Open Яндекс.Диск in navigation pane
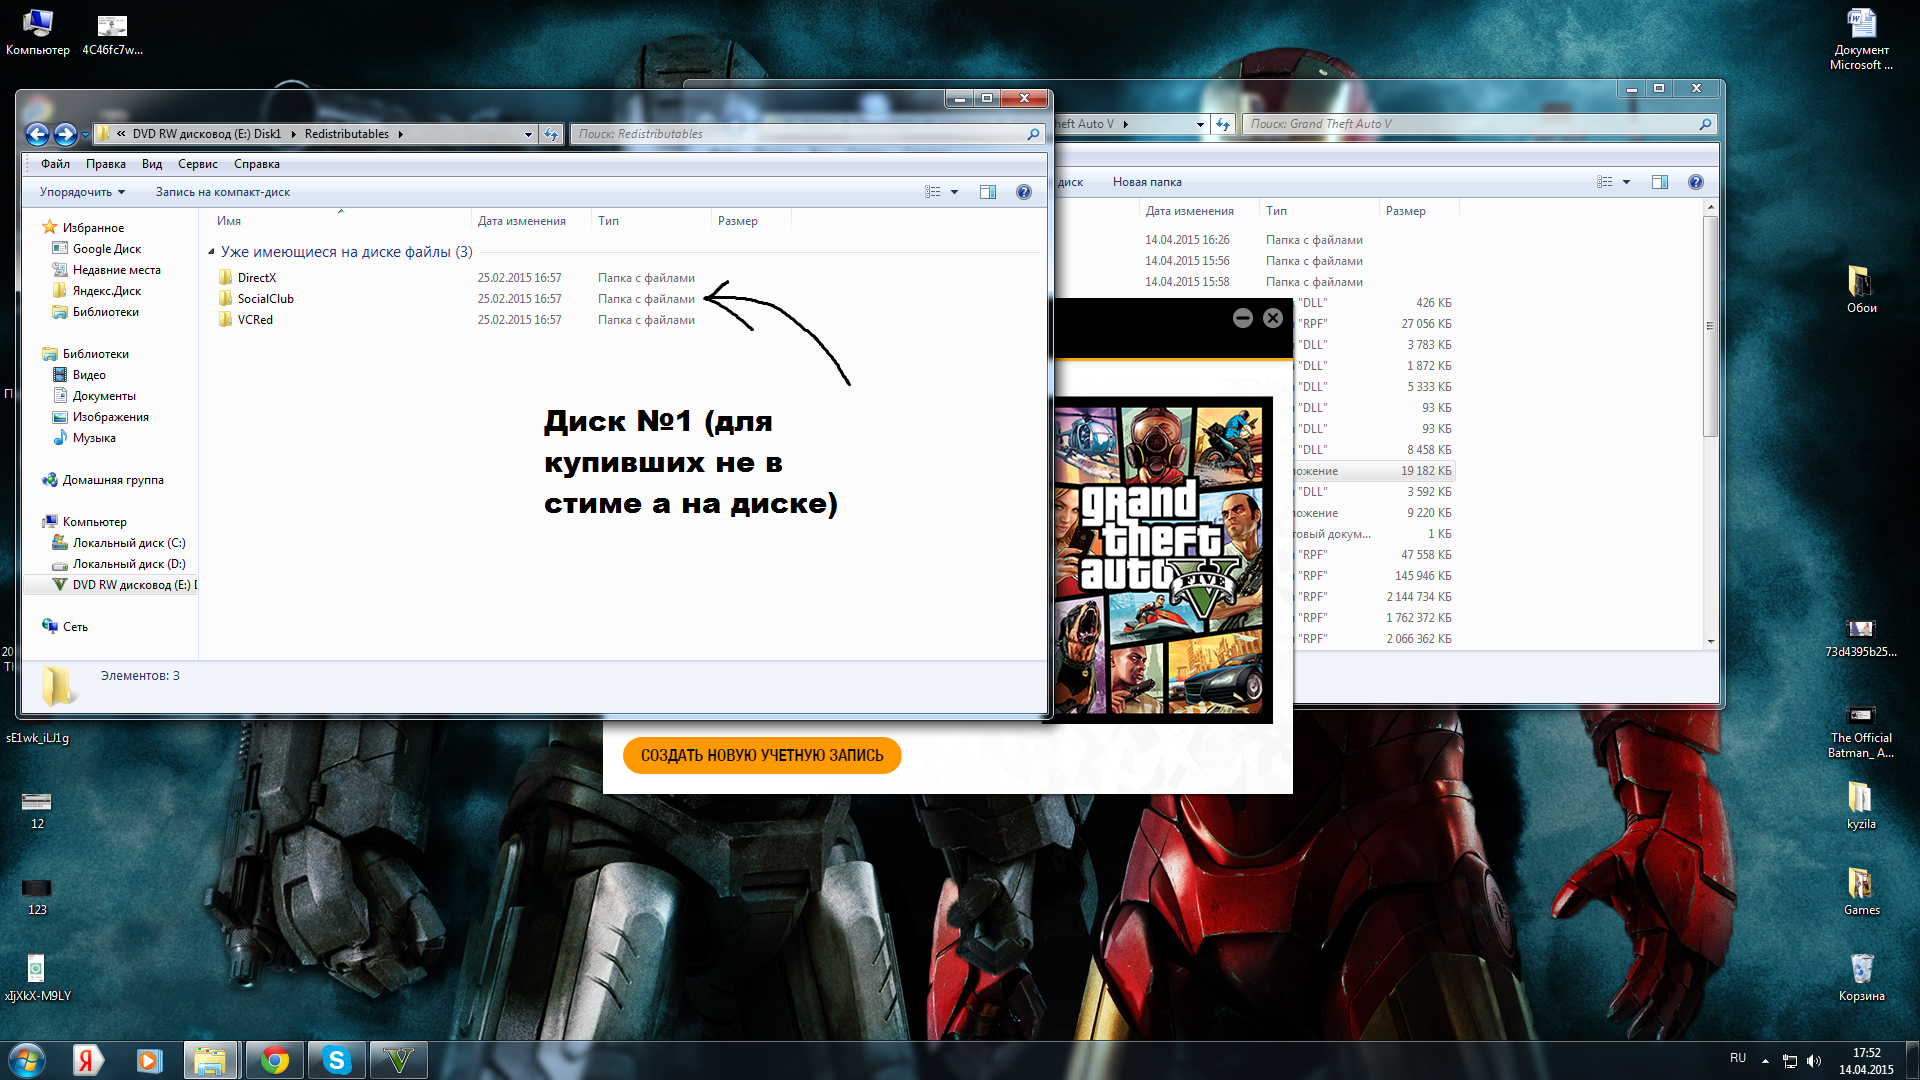Screen dimensions: 1920x1080 [106, 291]
